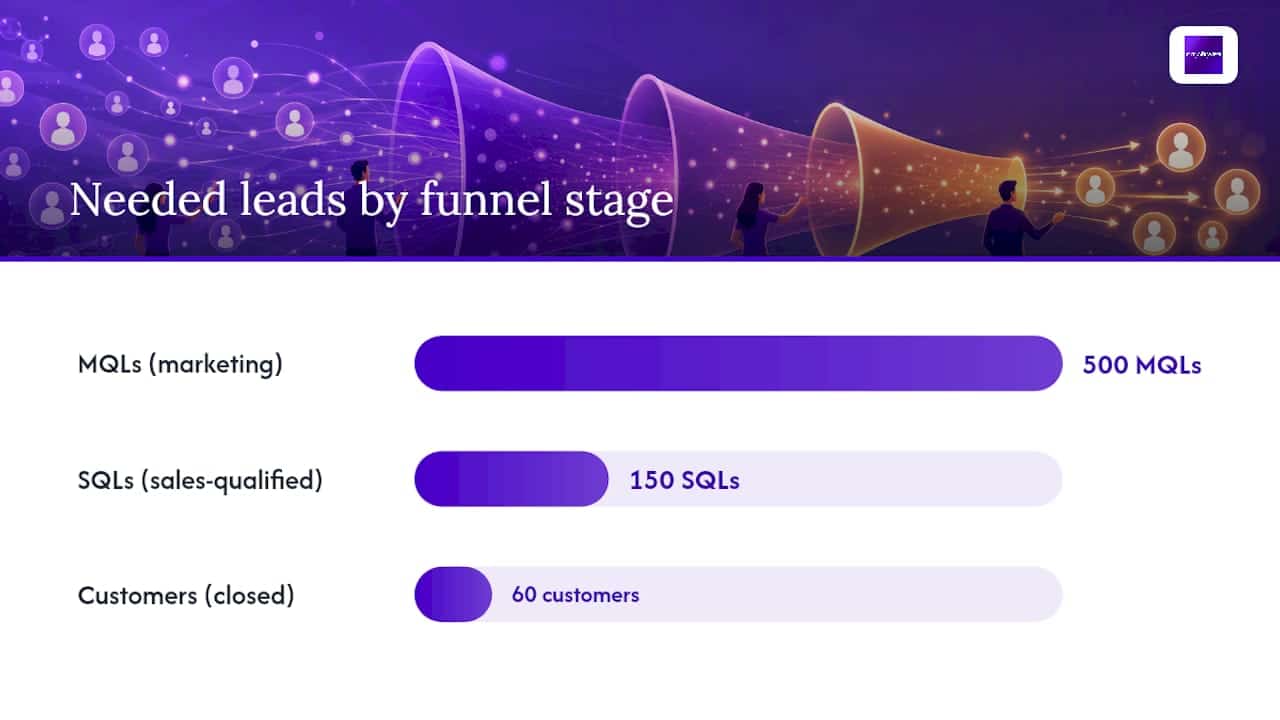Select the MQLs (marketing) row label

[180, 364]
